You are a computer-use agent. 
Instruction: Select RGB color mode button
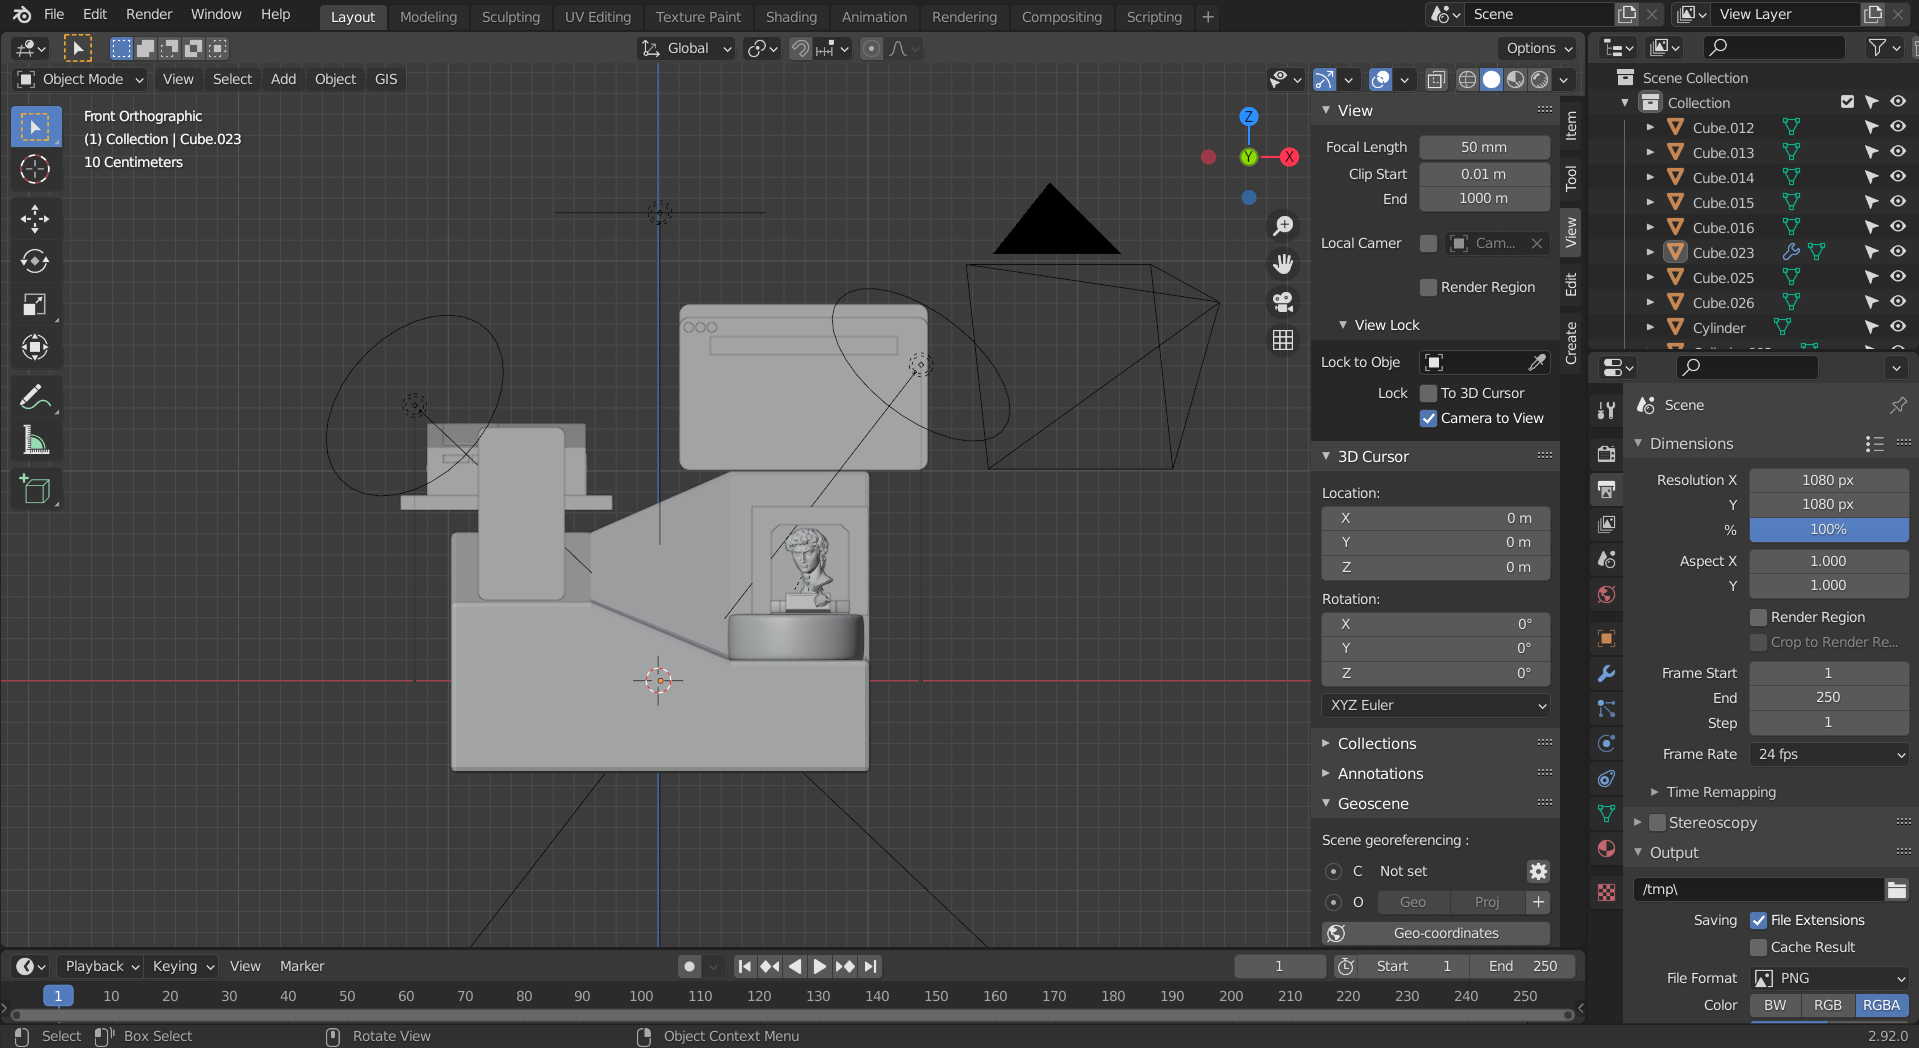pos(1827,1005)
